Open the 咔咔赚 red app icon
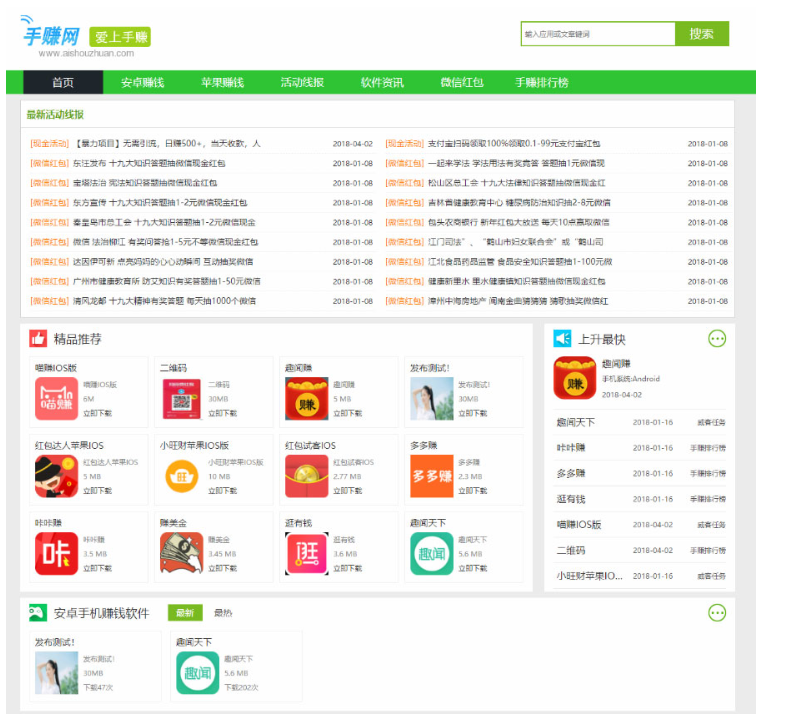Viewport: 799px width, 716px height. (56, 553)
